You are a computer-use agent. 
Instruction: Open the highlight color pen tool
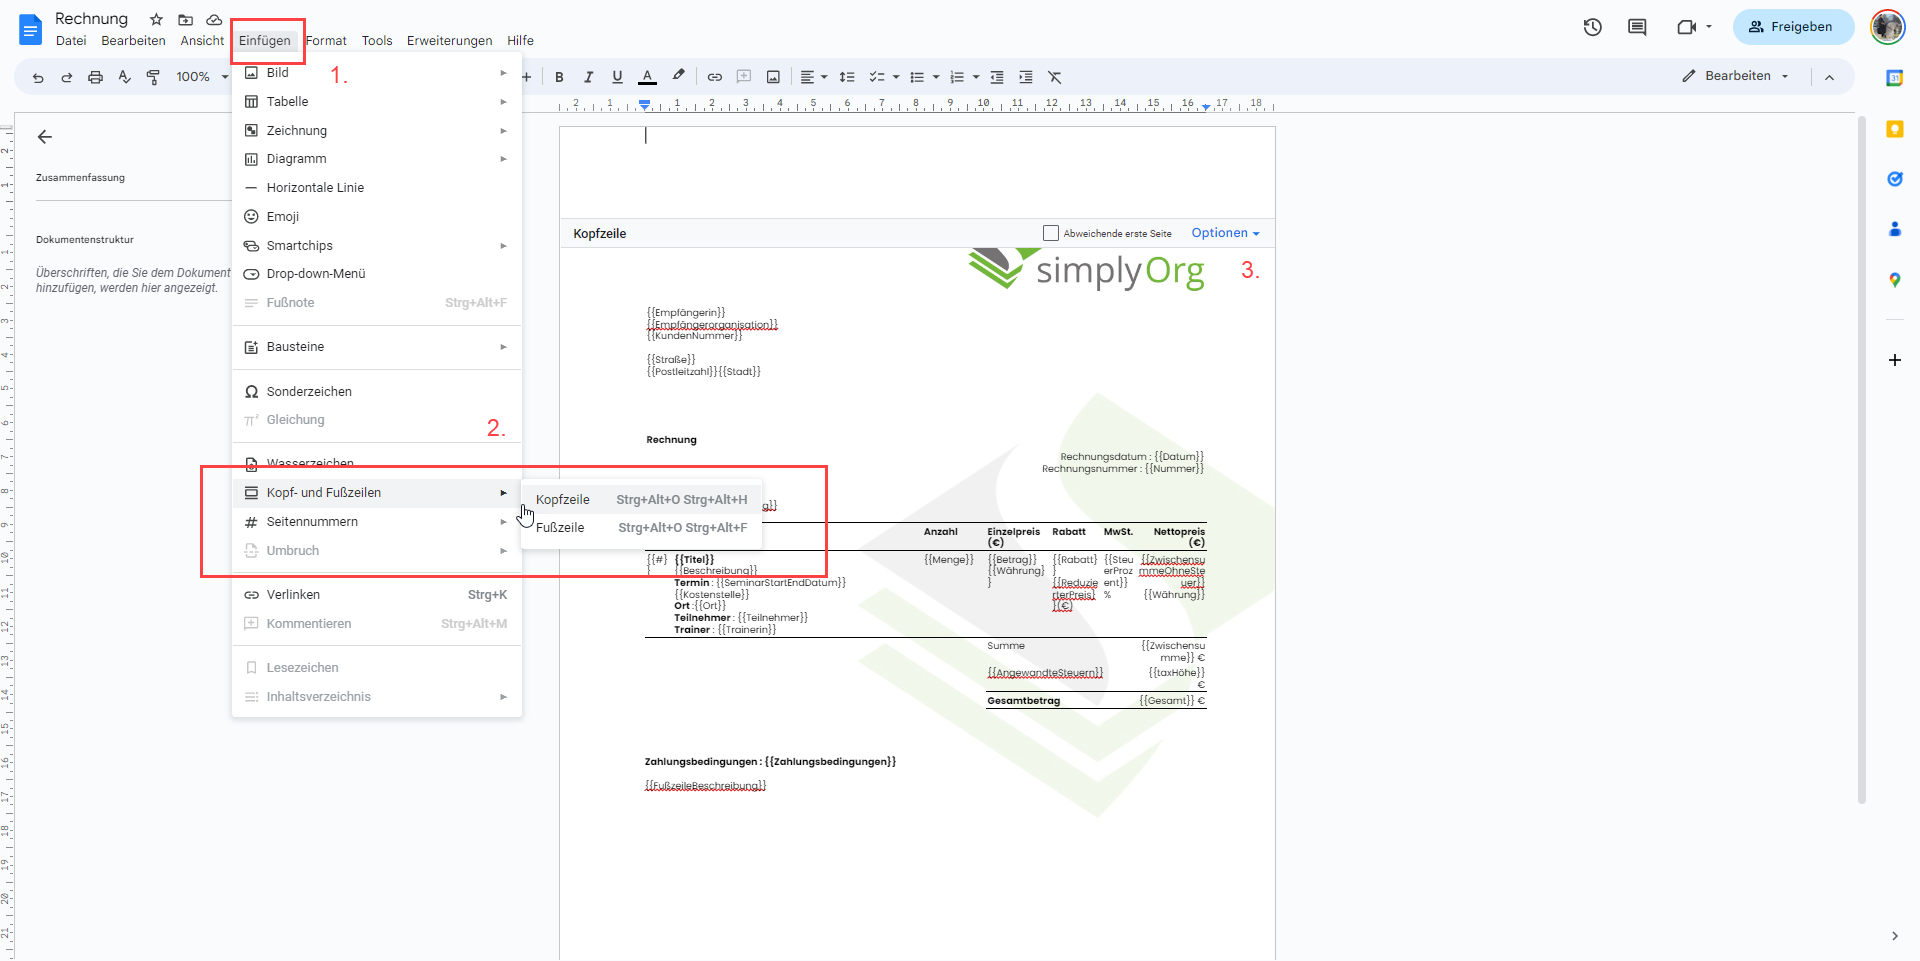click(678, 76)
